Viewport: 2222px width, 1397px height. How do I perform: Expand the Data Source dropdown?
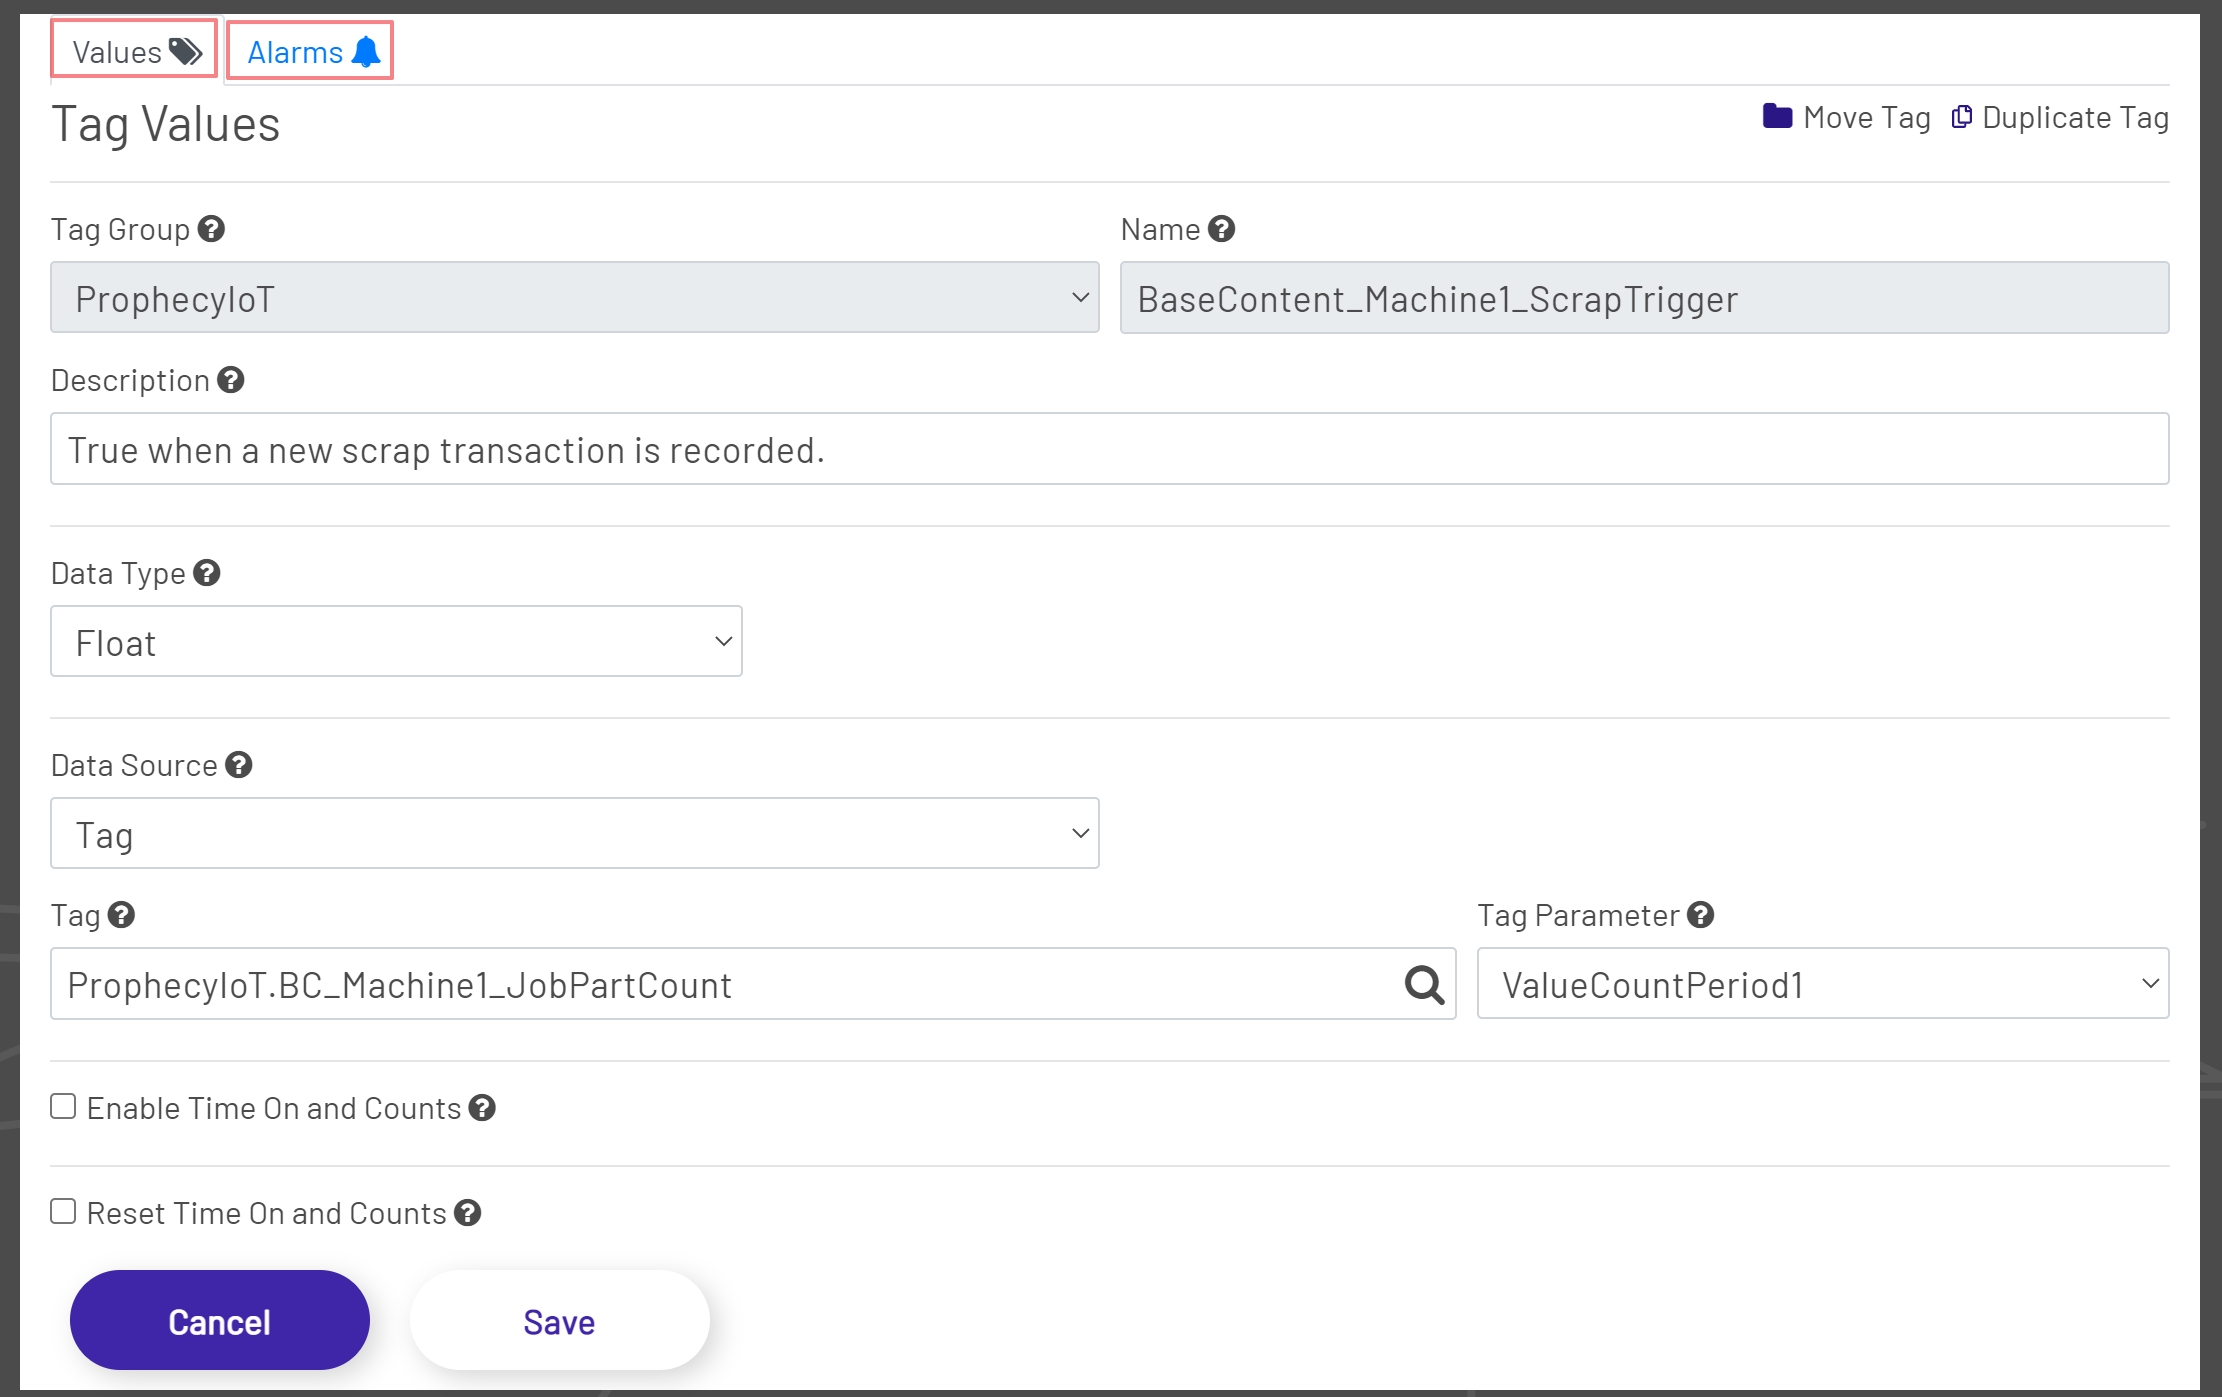point(574,832)
